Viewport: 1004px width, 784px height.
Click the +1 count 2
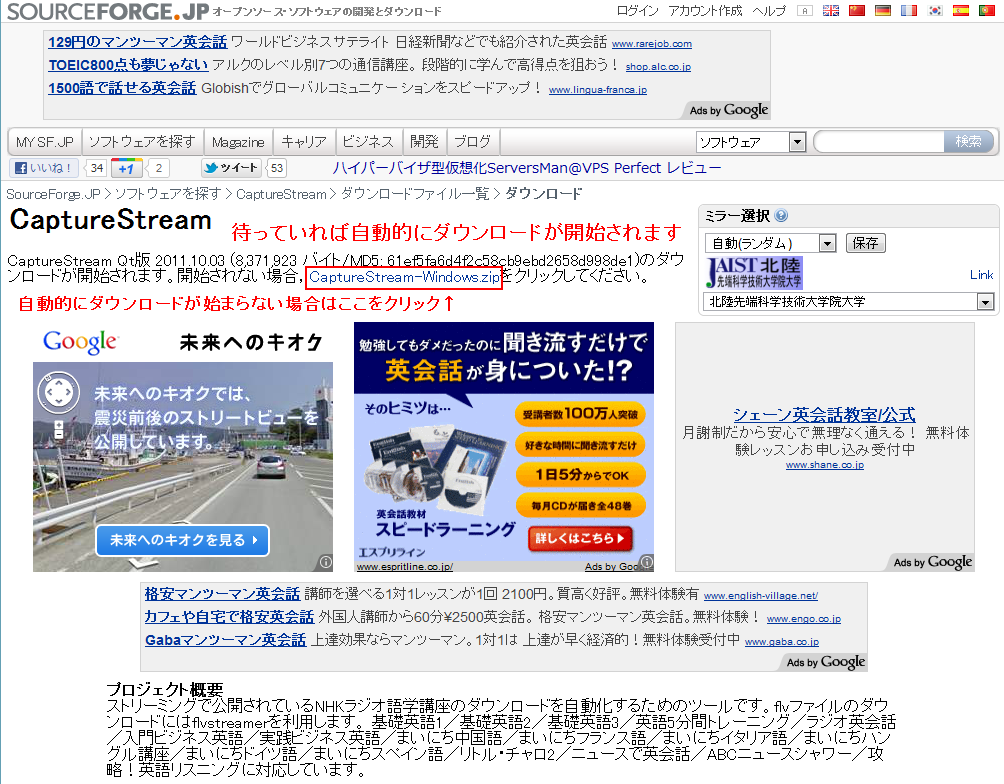[158, 168]
